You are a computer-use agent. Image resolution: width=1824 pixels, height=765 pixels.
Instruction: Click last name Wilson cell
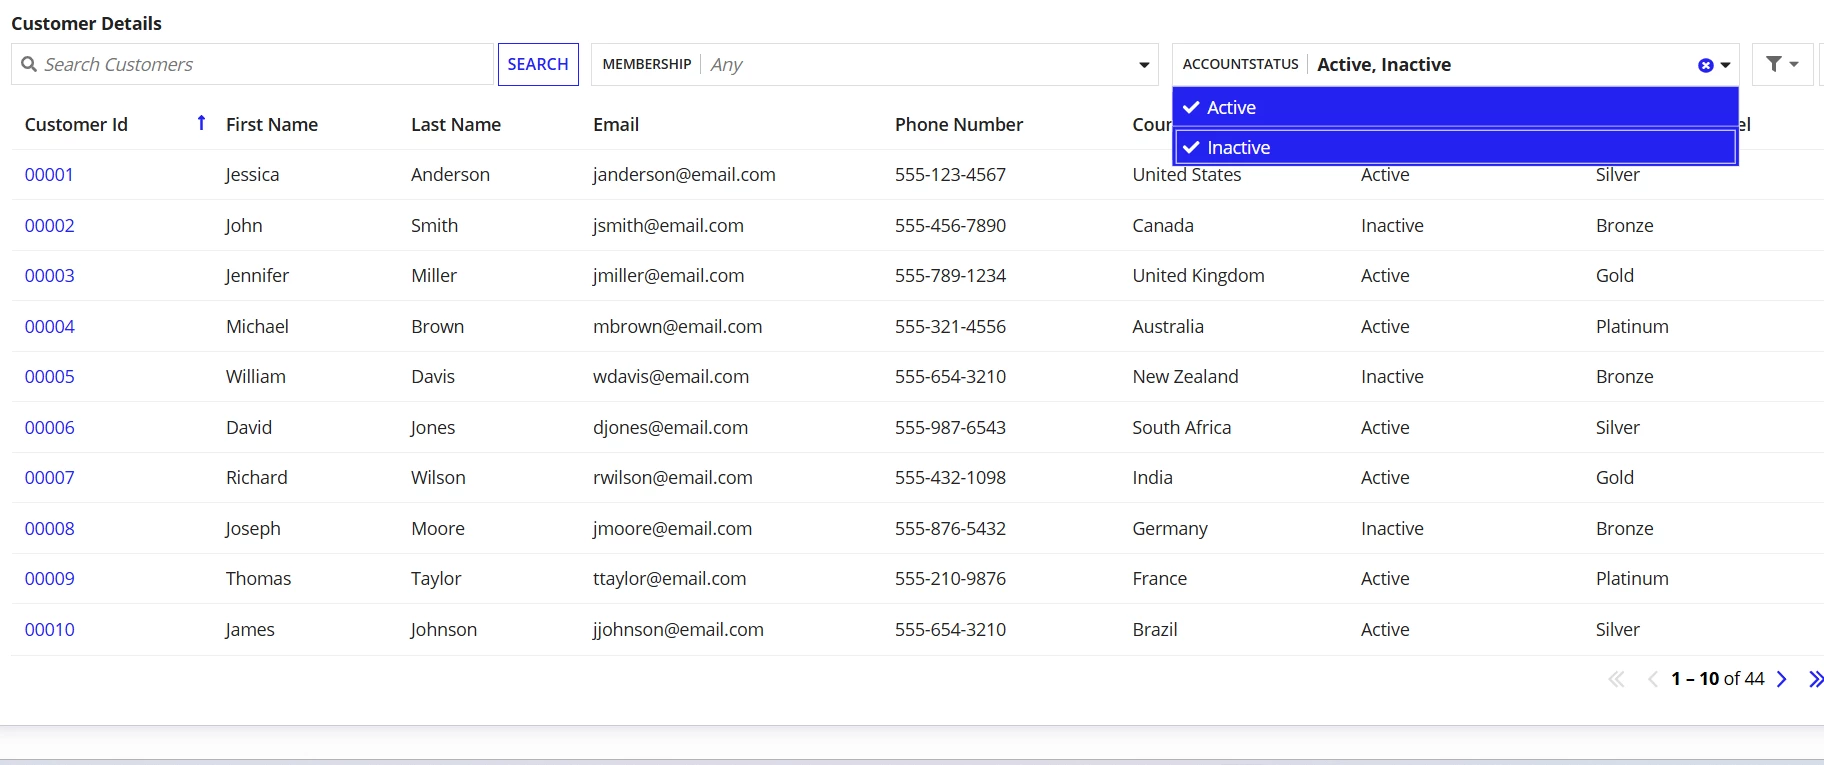[x=438, y=477]
